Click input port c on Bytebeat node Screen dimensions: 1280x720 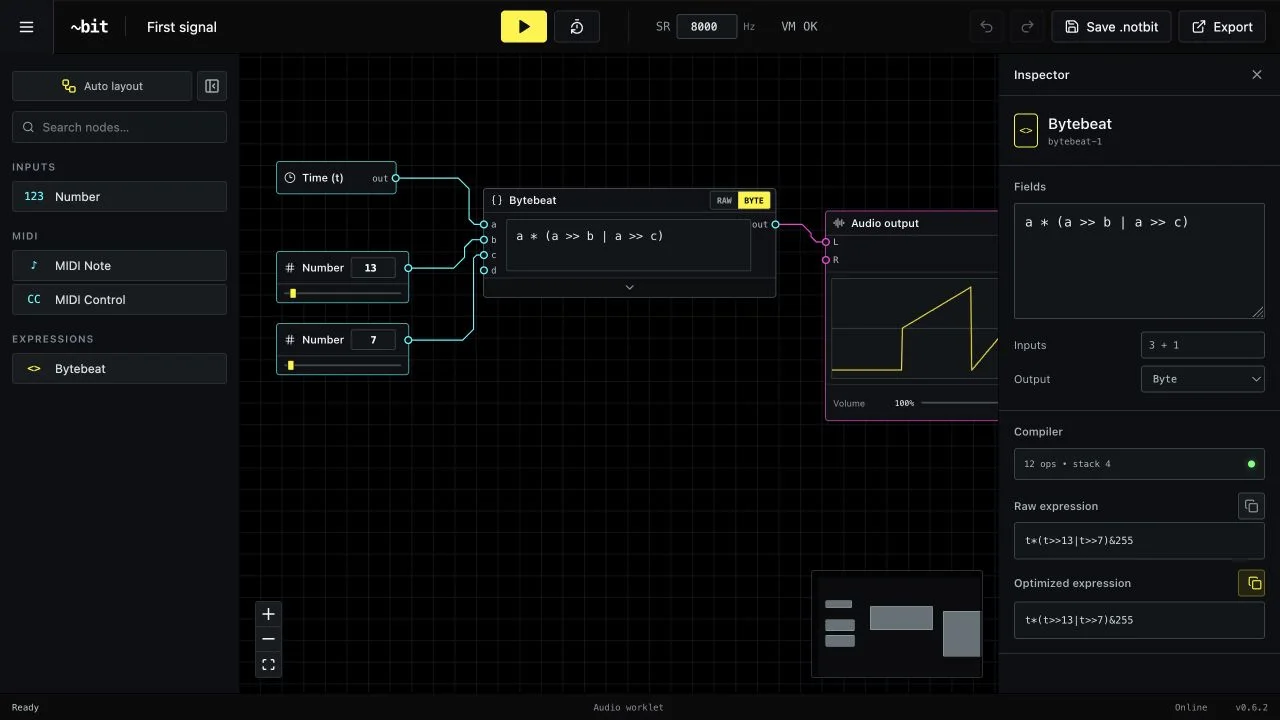coord(483,255)
